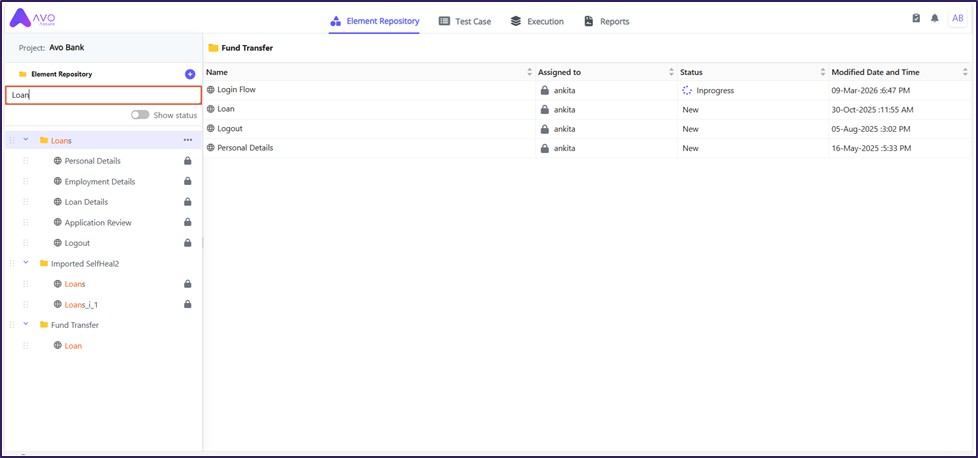
Task: Open the AB user profile avatar
Action: 956,19
